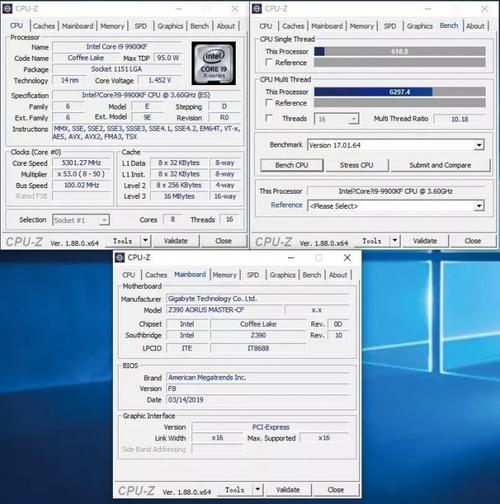
Task: Click the Submit and Compare button
Action: pyautogui.click(x=440, y=165)
